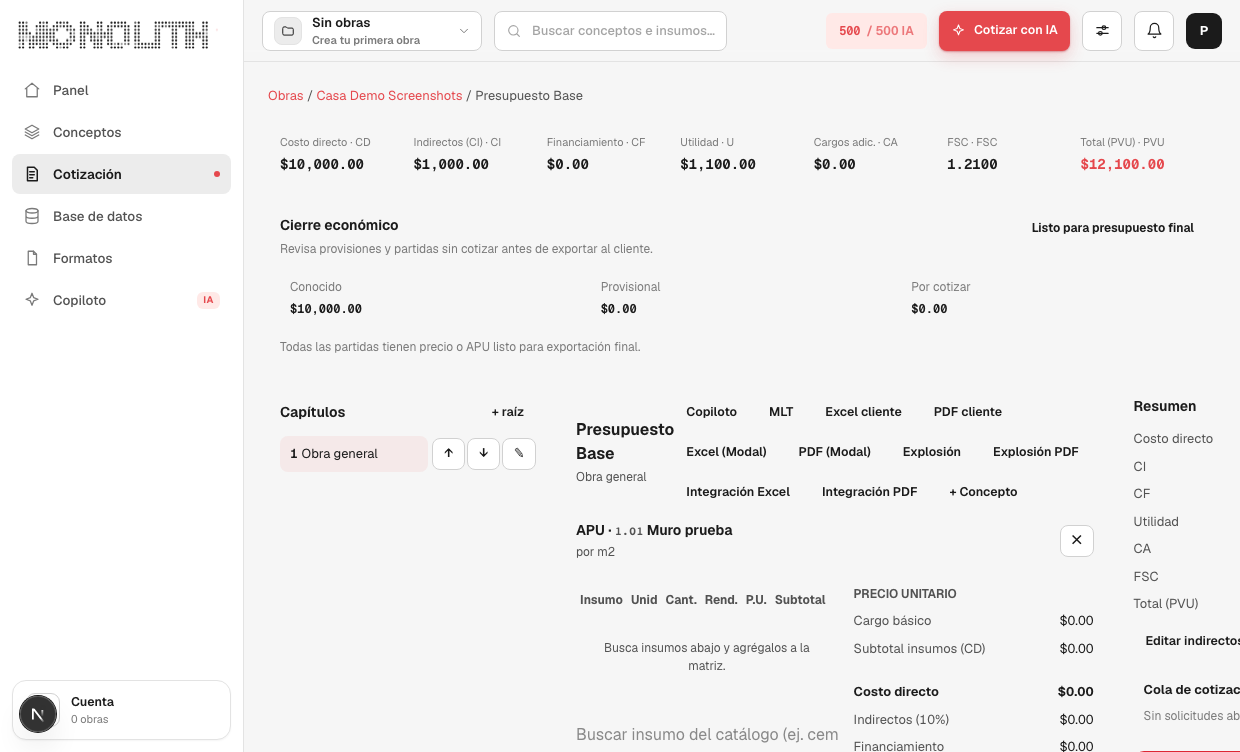The image size is (1240, 752).
Task: Click the Utilidad value $1,100.00
Action: [718, 165]
